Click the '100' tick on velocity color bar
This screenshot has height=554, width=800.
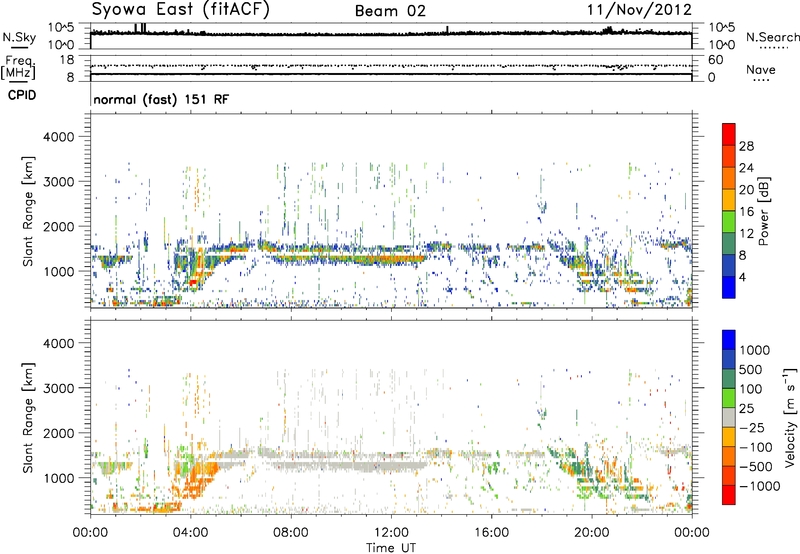coord(752,389)
